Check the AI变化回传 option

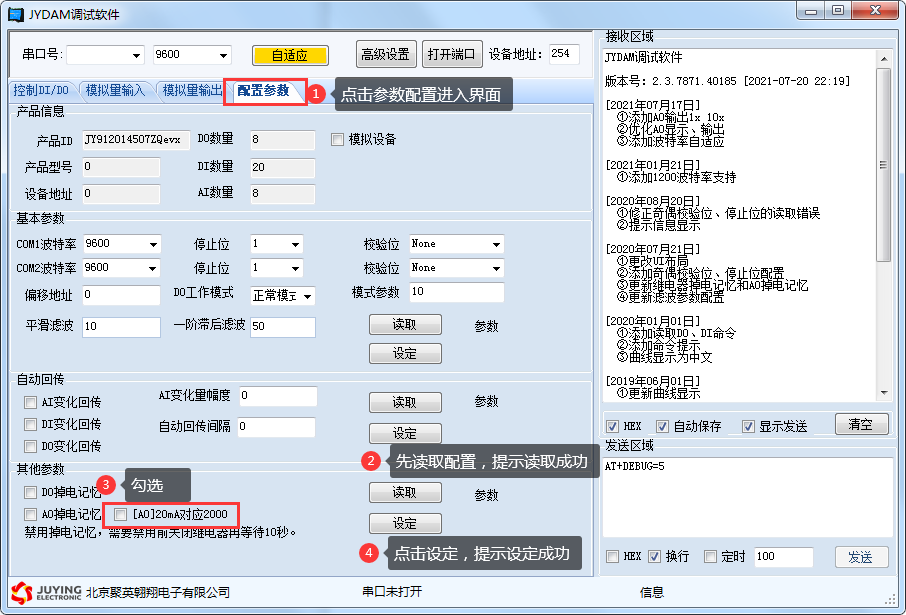pyautogui.click(x=31, y=402)
